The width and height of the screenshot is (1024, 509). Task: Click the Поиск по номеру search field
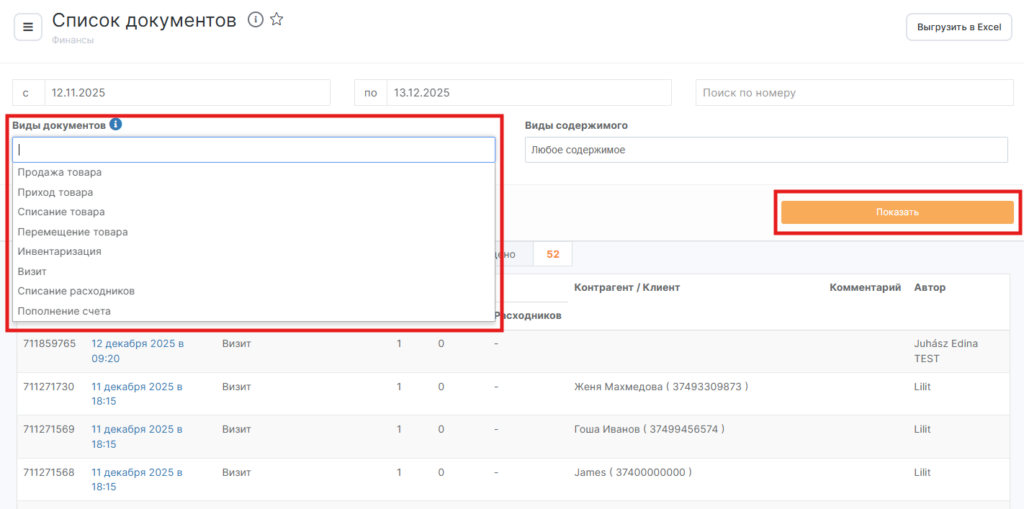click(852, 93)
